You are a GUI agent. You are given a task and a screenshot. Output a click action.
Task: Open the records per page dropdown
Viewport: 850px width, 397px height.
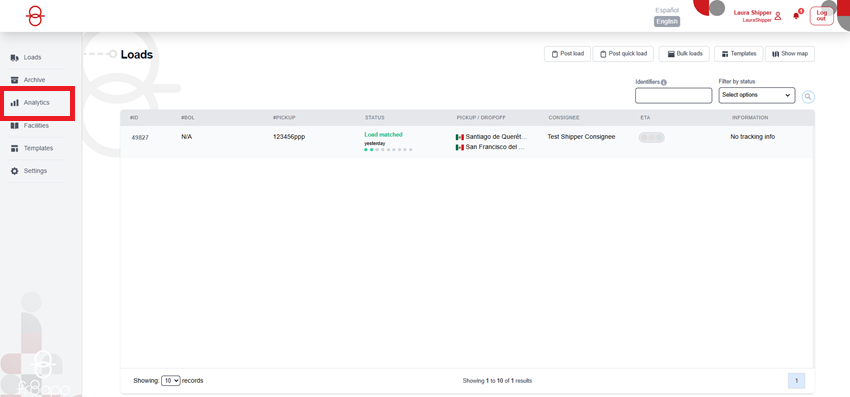pos(171,381)
